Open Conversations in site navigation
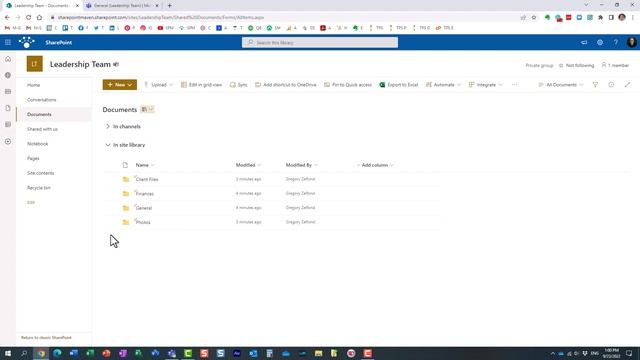This screenshot has width=640, height=360. click(42, 100)
